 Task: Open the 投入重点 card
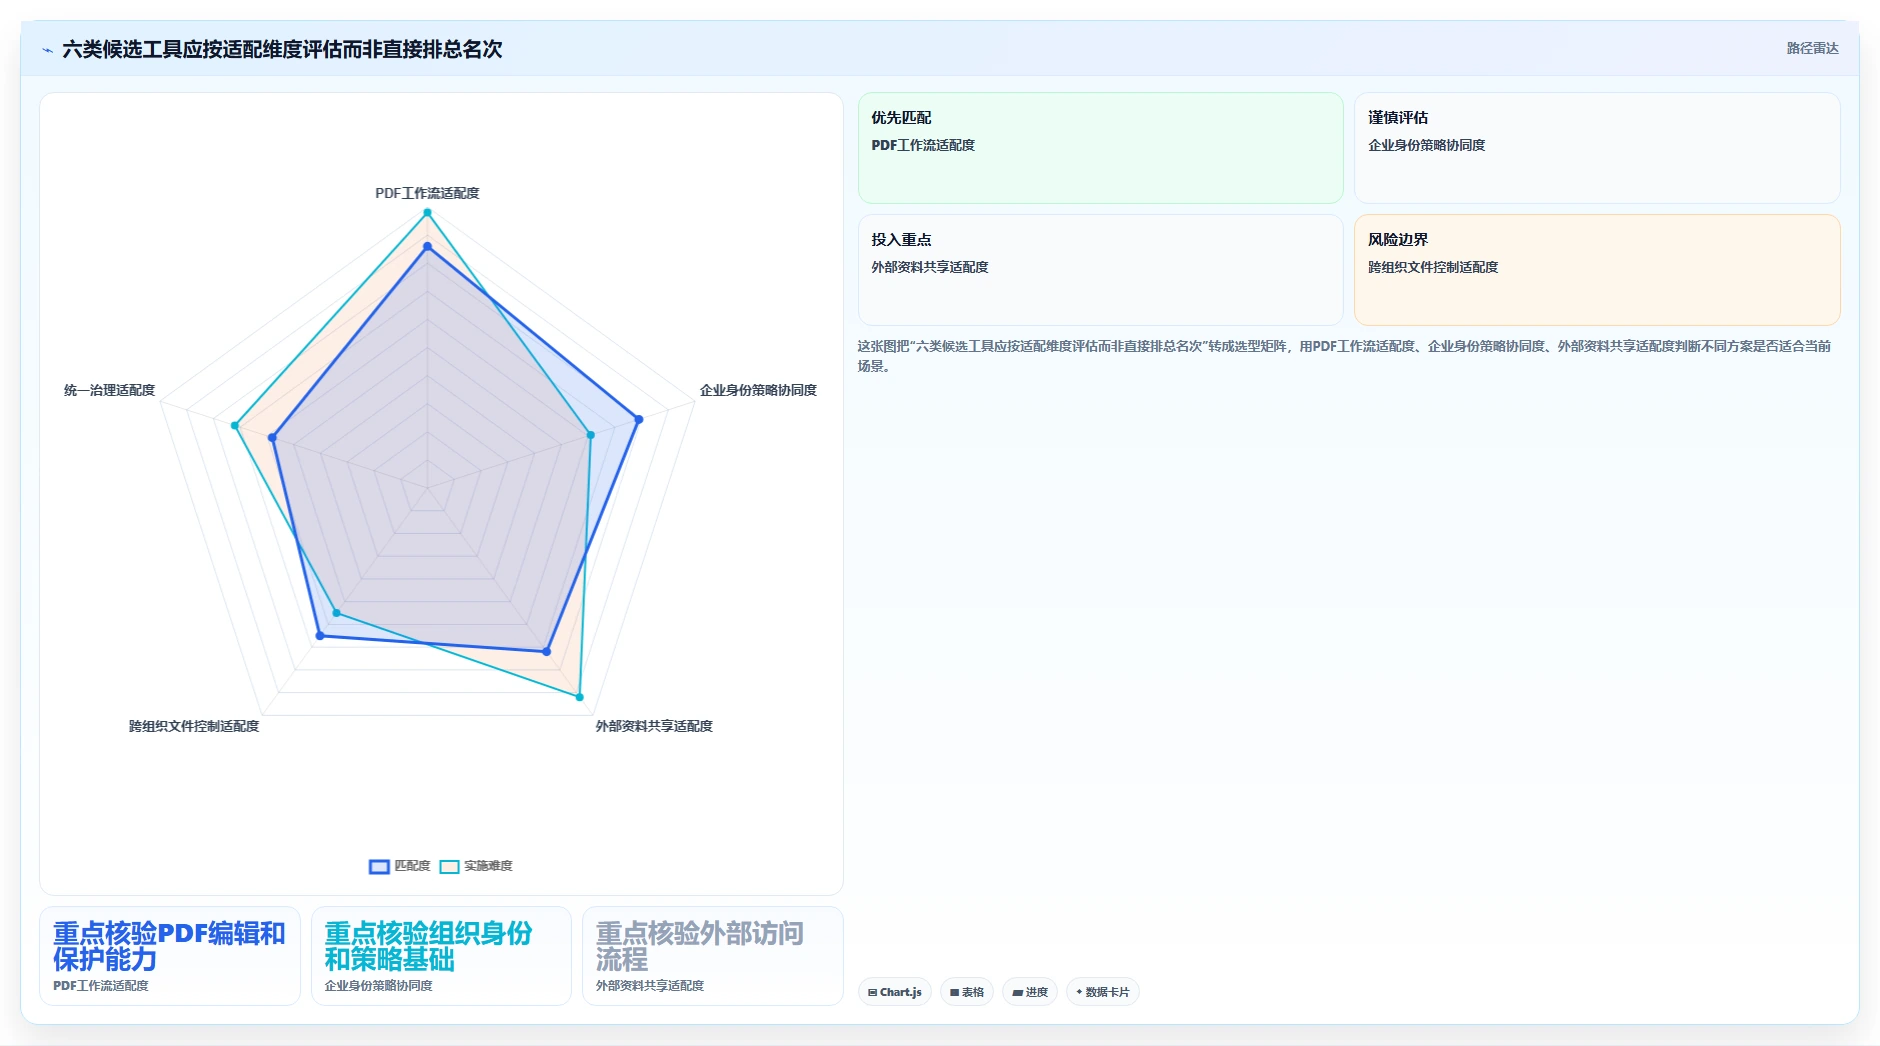pyautogui.click(x=1100, y=270)
